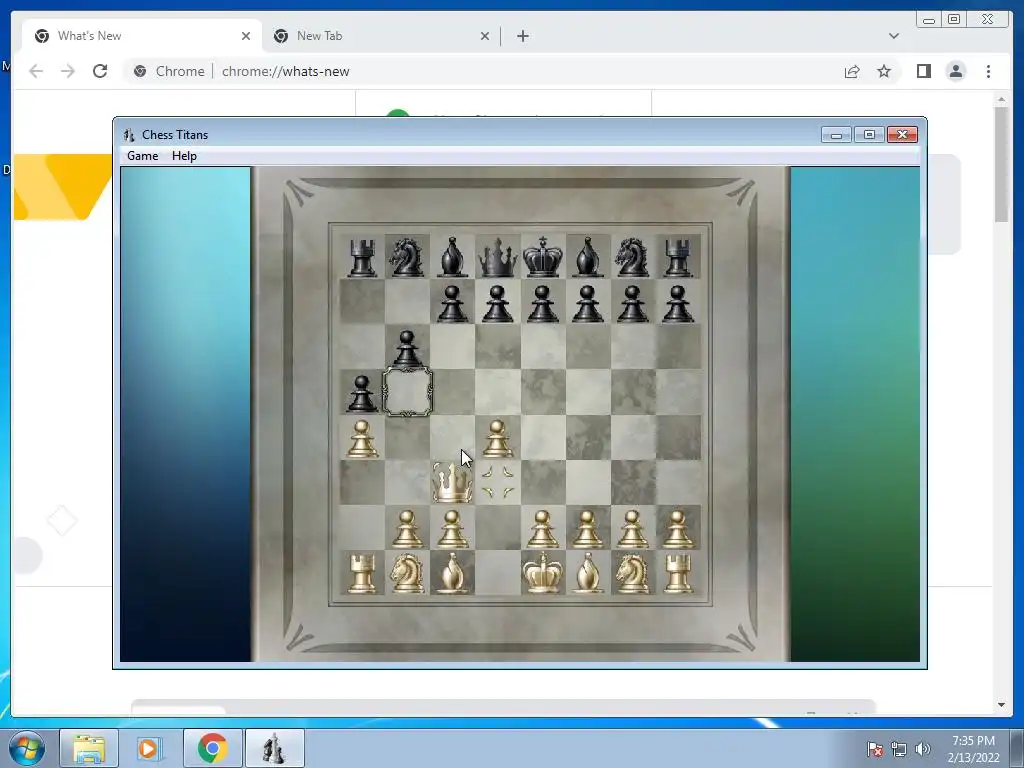The width and height of the screenshot is (1024, 768).
Task: Select the white knight on g1
Action: coord(632,573)
